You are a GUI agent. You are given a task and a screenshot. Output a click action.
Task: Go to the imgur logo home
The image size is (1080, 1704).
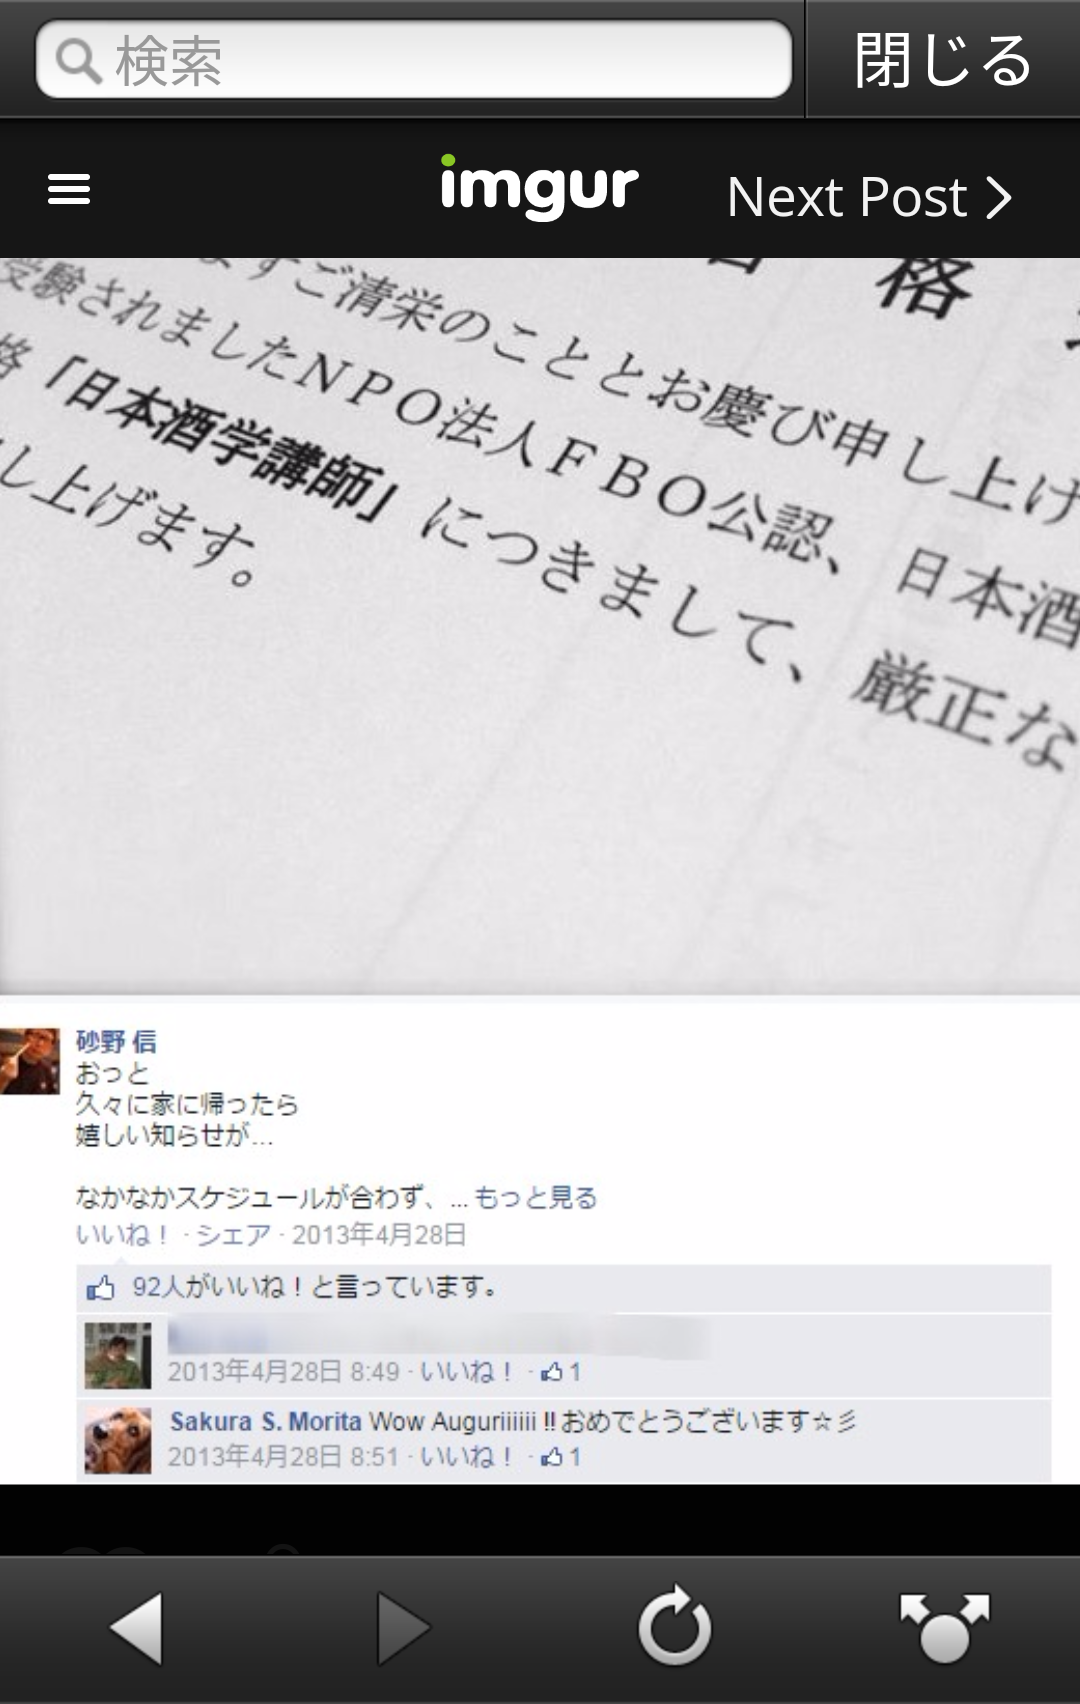(x=539, y=187)
